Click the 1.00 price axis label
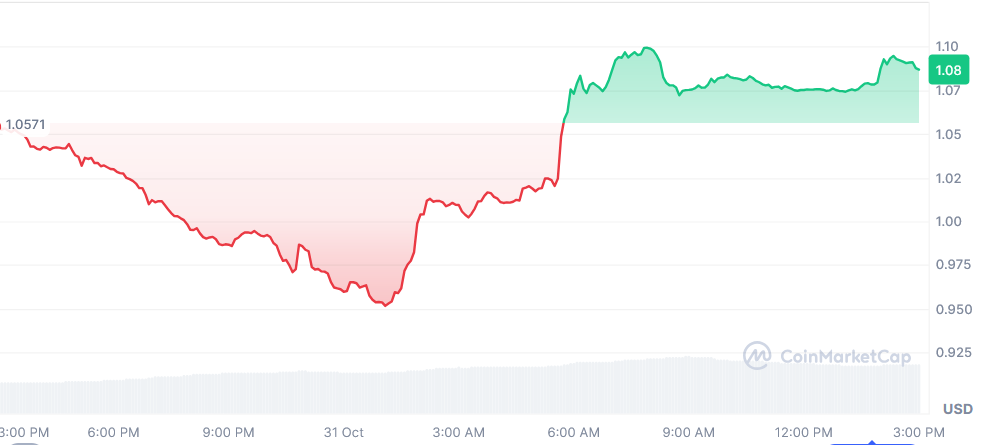 (948, 222)
